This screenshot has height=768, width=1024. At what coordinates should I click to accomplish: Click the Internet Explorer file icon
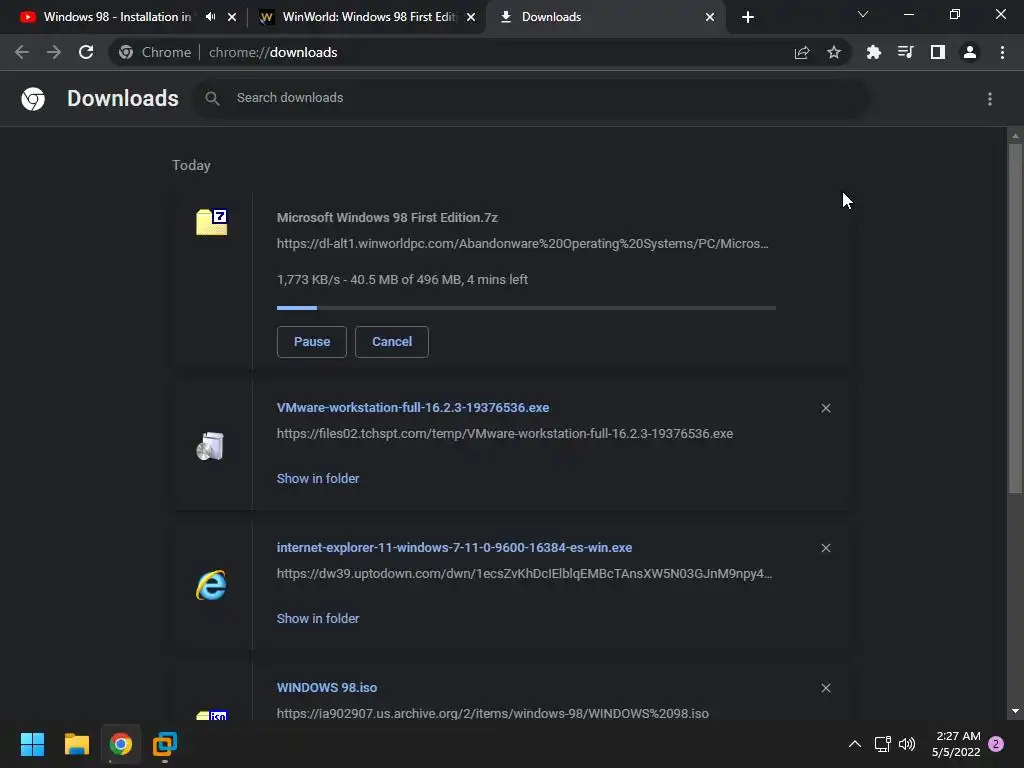point(211,585)
